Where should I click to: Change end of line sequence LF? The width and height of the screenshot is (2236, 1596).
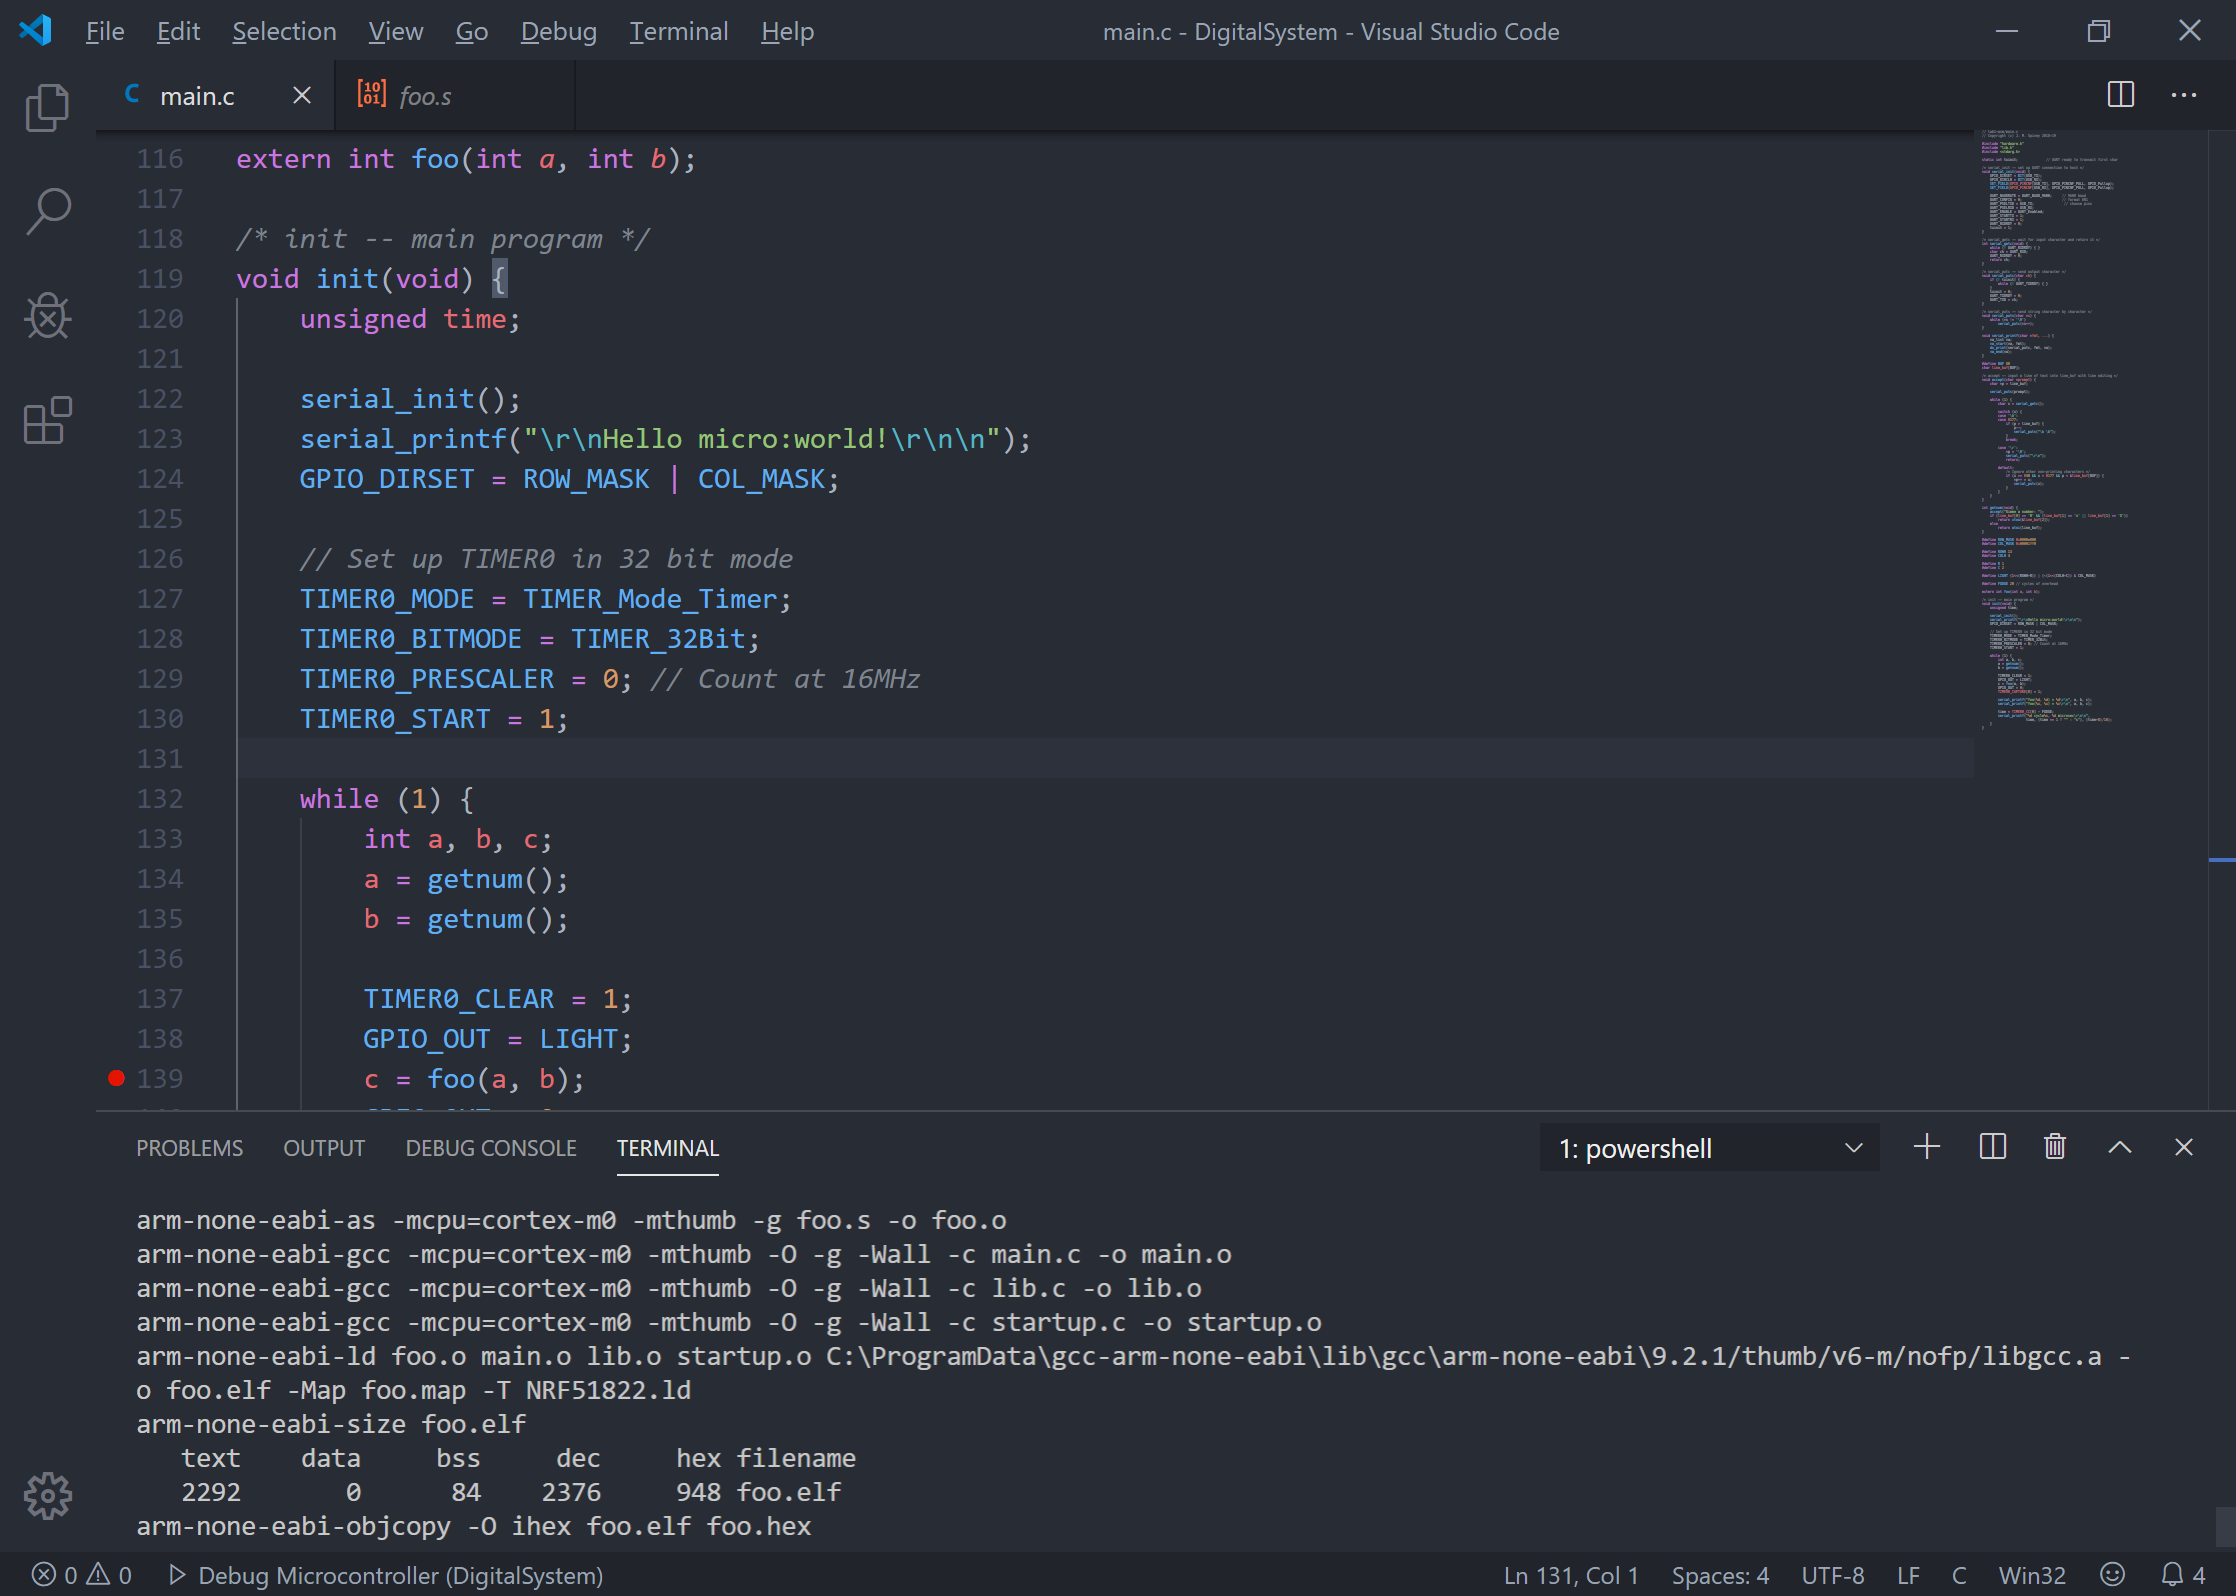pos(1908,1575)
